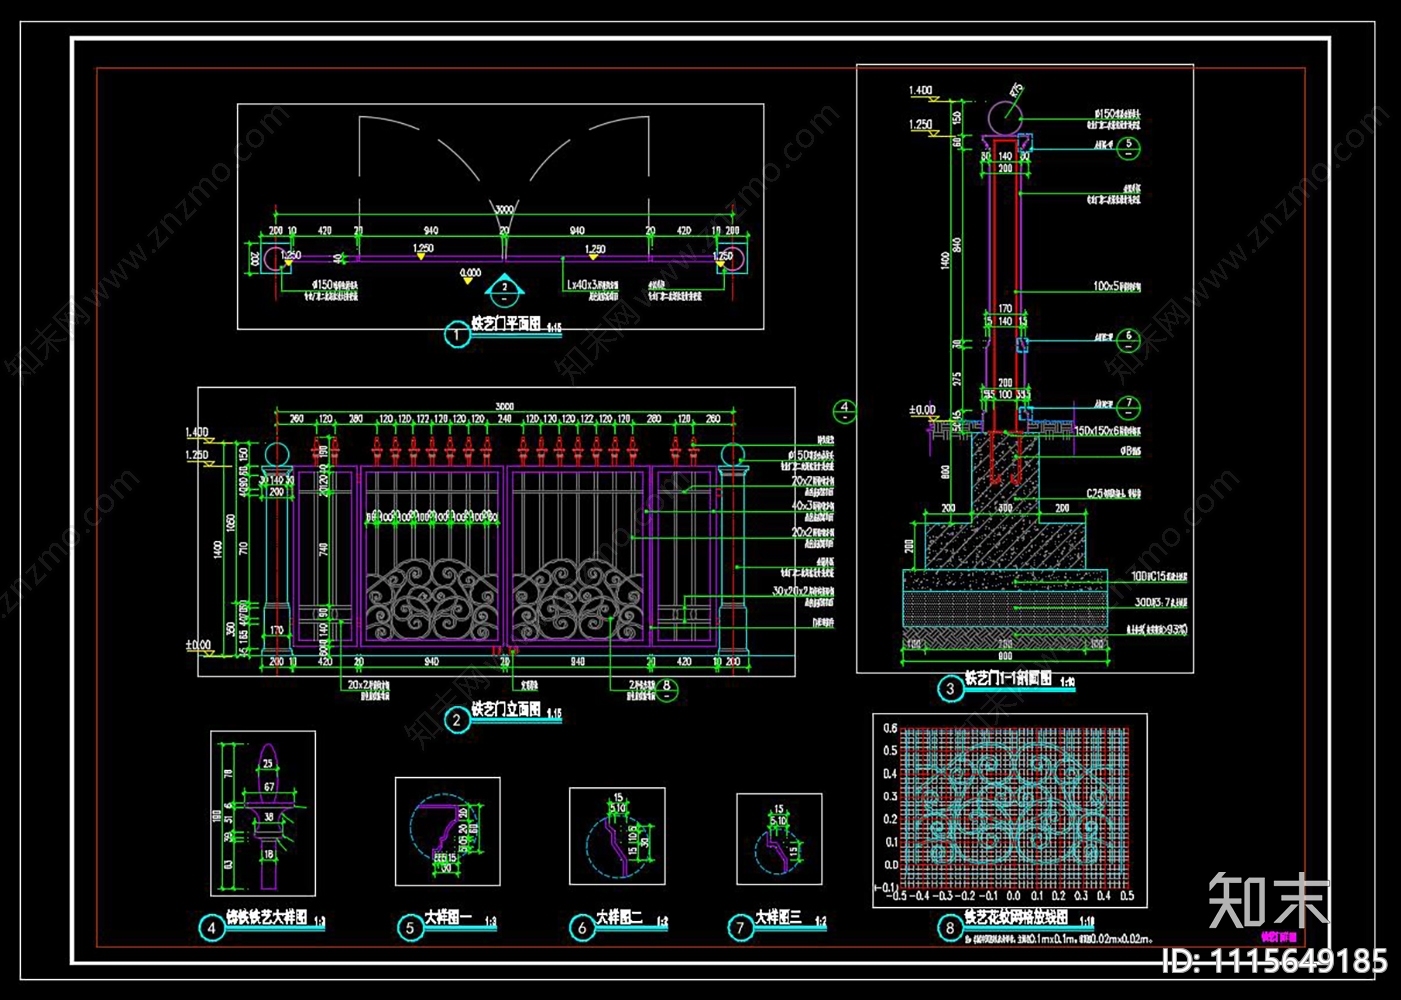This screenshot has height=1000, width=1401.
Task: Click circle marker 4 beside 铸铁铁艺大样图 title
Action: (x=211, y=928)
